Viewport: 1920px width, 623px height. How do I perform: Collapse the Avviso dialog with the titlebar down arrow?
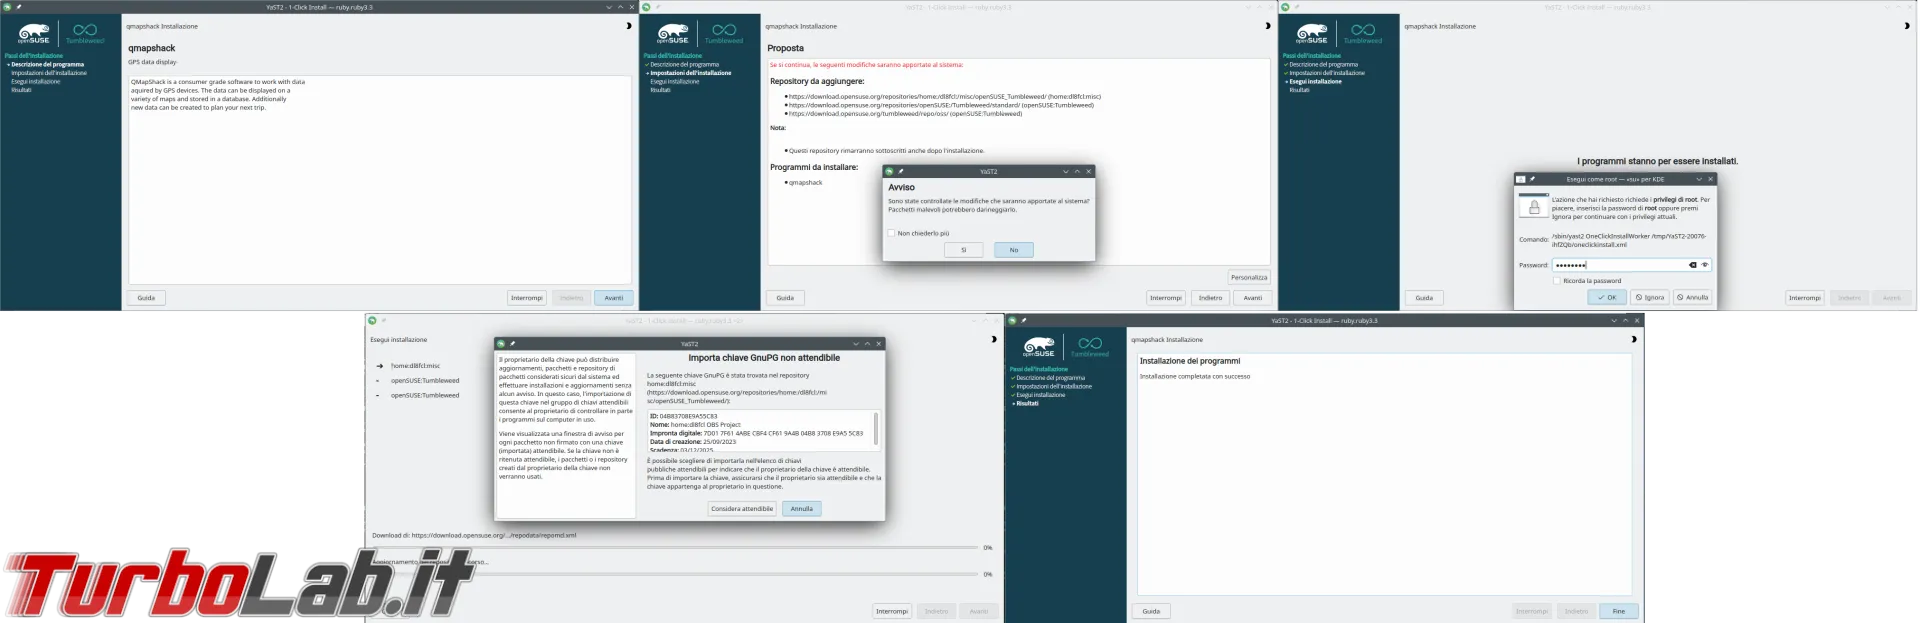click(x=1065, y=171)
